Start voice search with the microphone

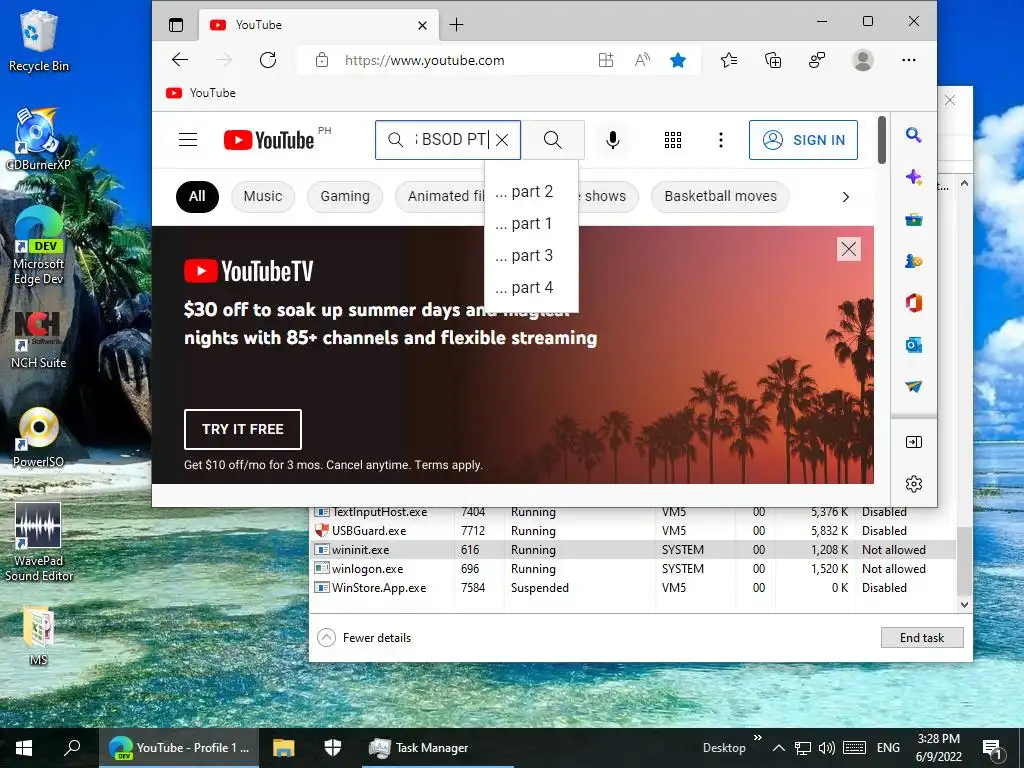pos(613,140)
